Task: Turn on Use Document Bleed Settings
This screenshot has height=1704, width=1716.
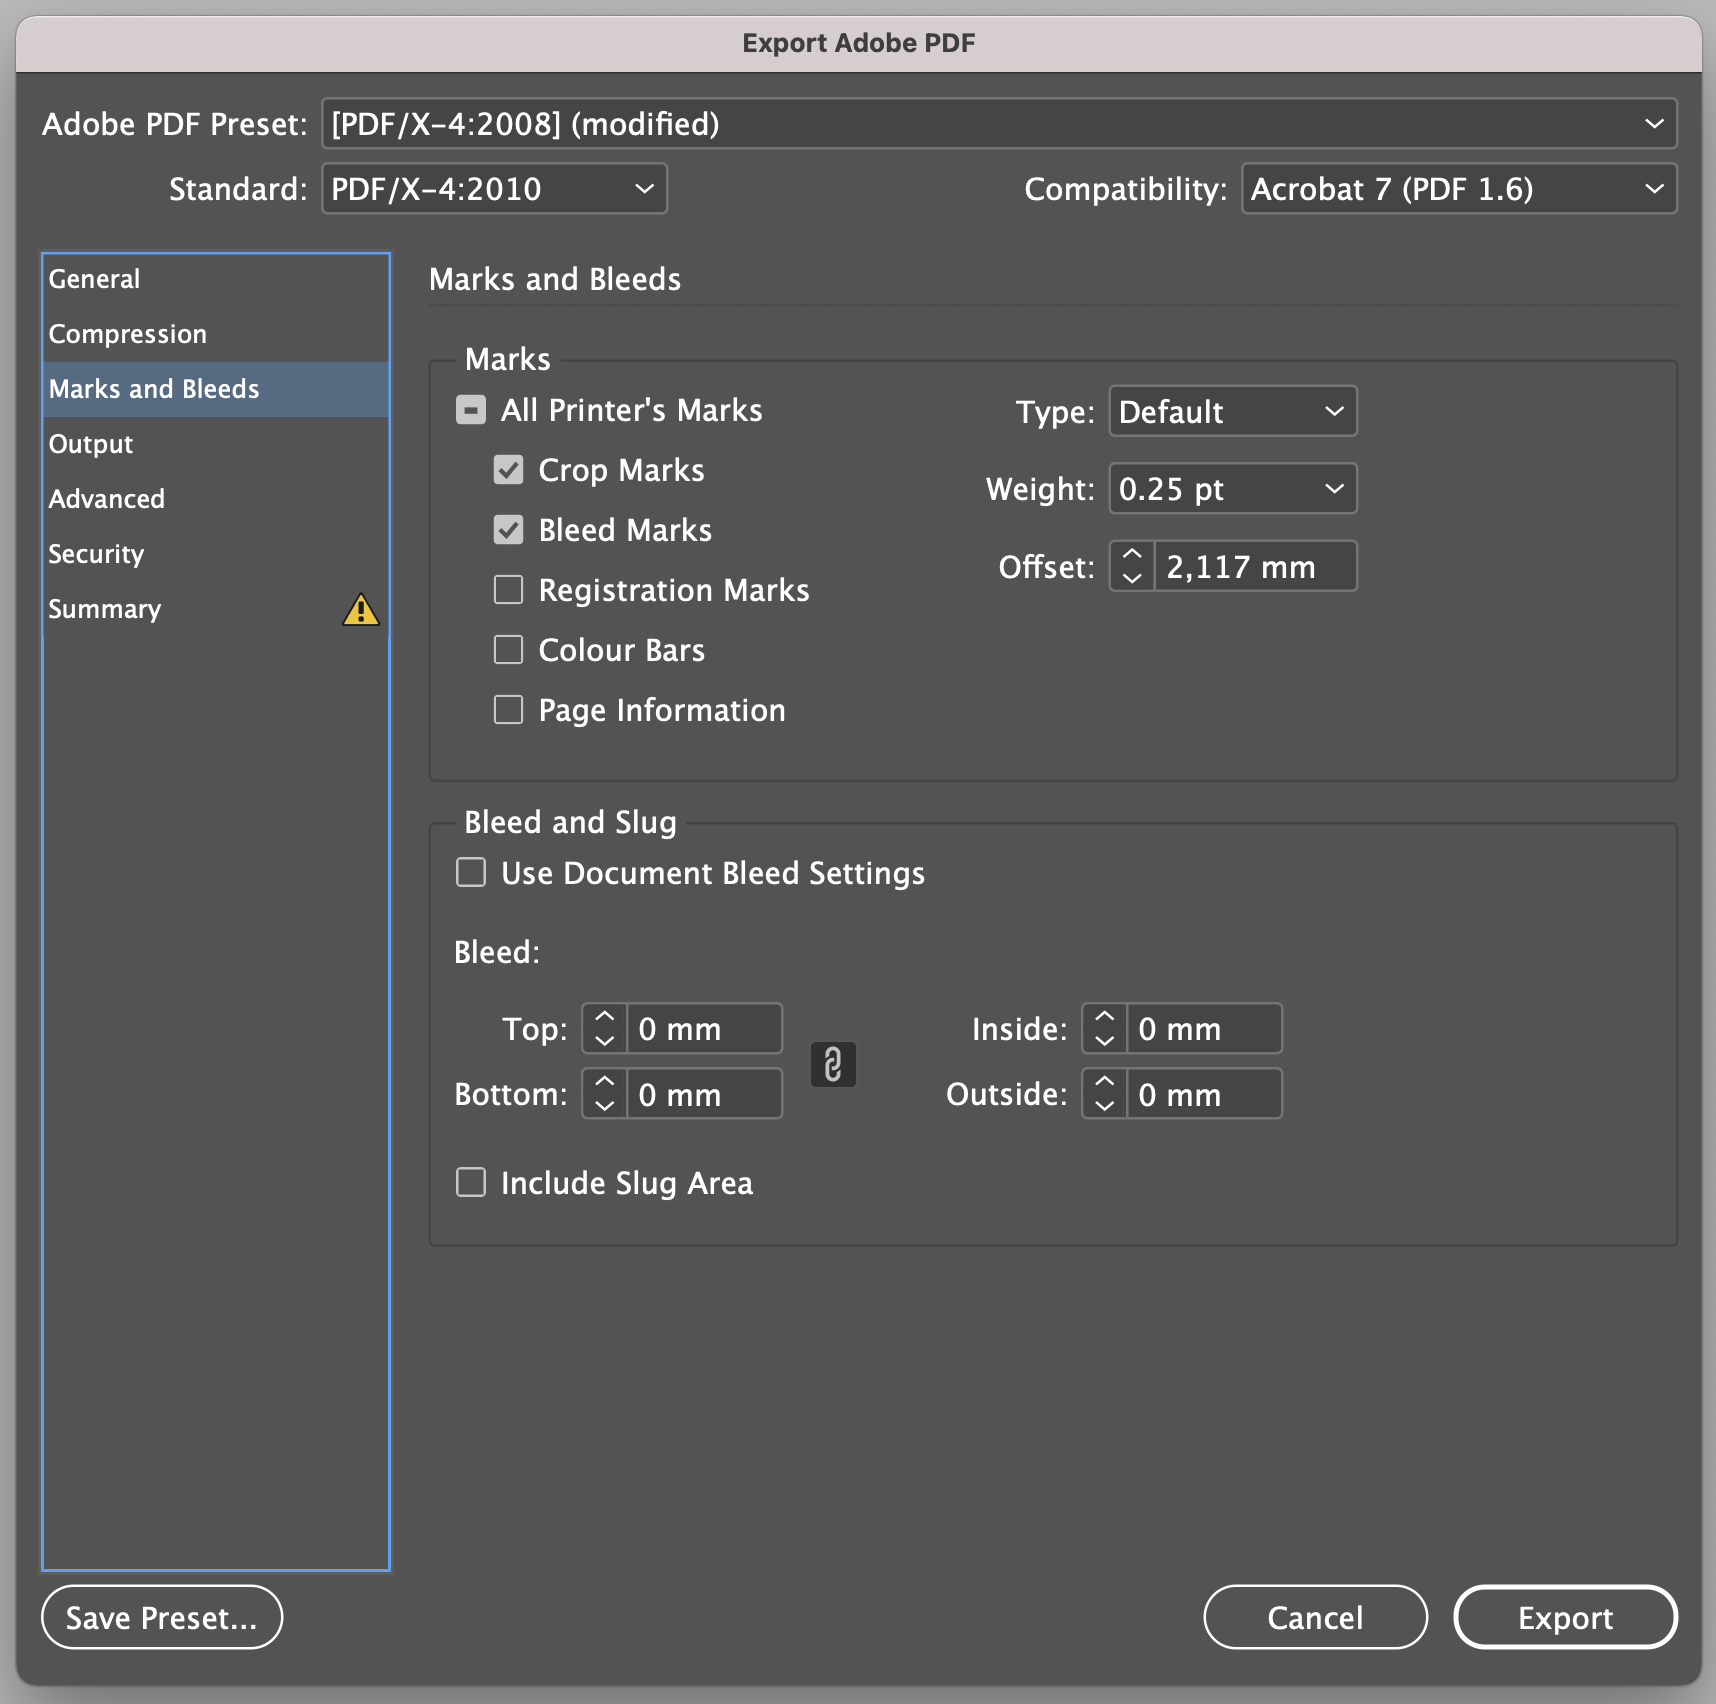Action: pos(471,873)
